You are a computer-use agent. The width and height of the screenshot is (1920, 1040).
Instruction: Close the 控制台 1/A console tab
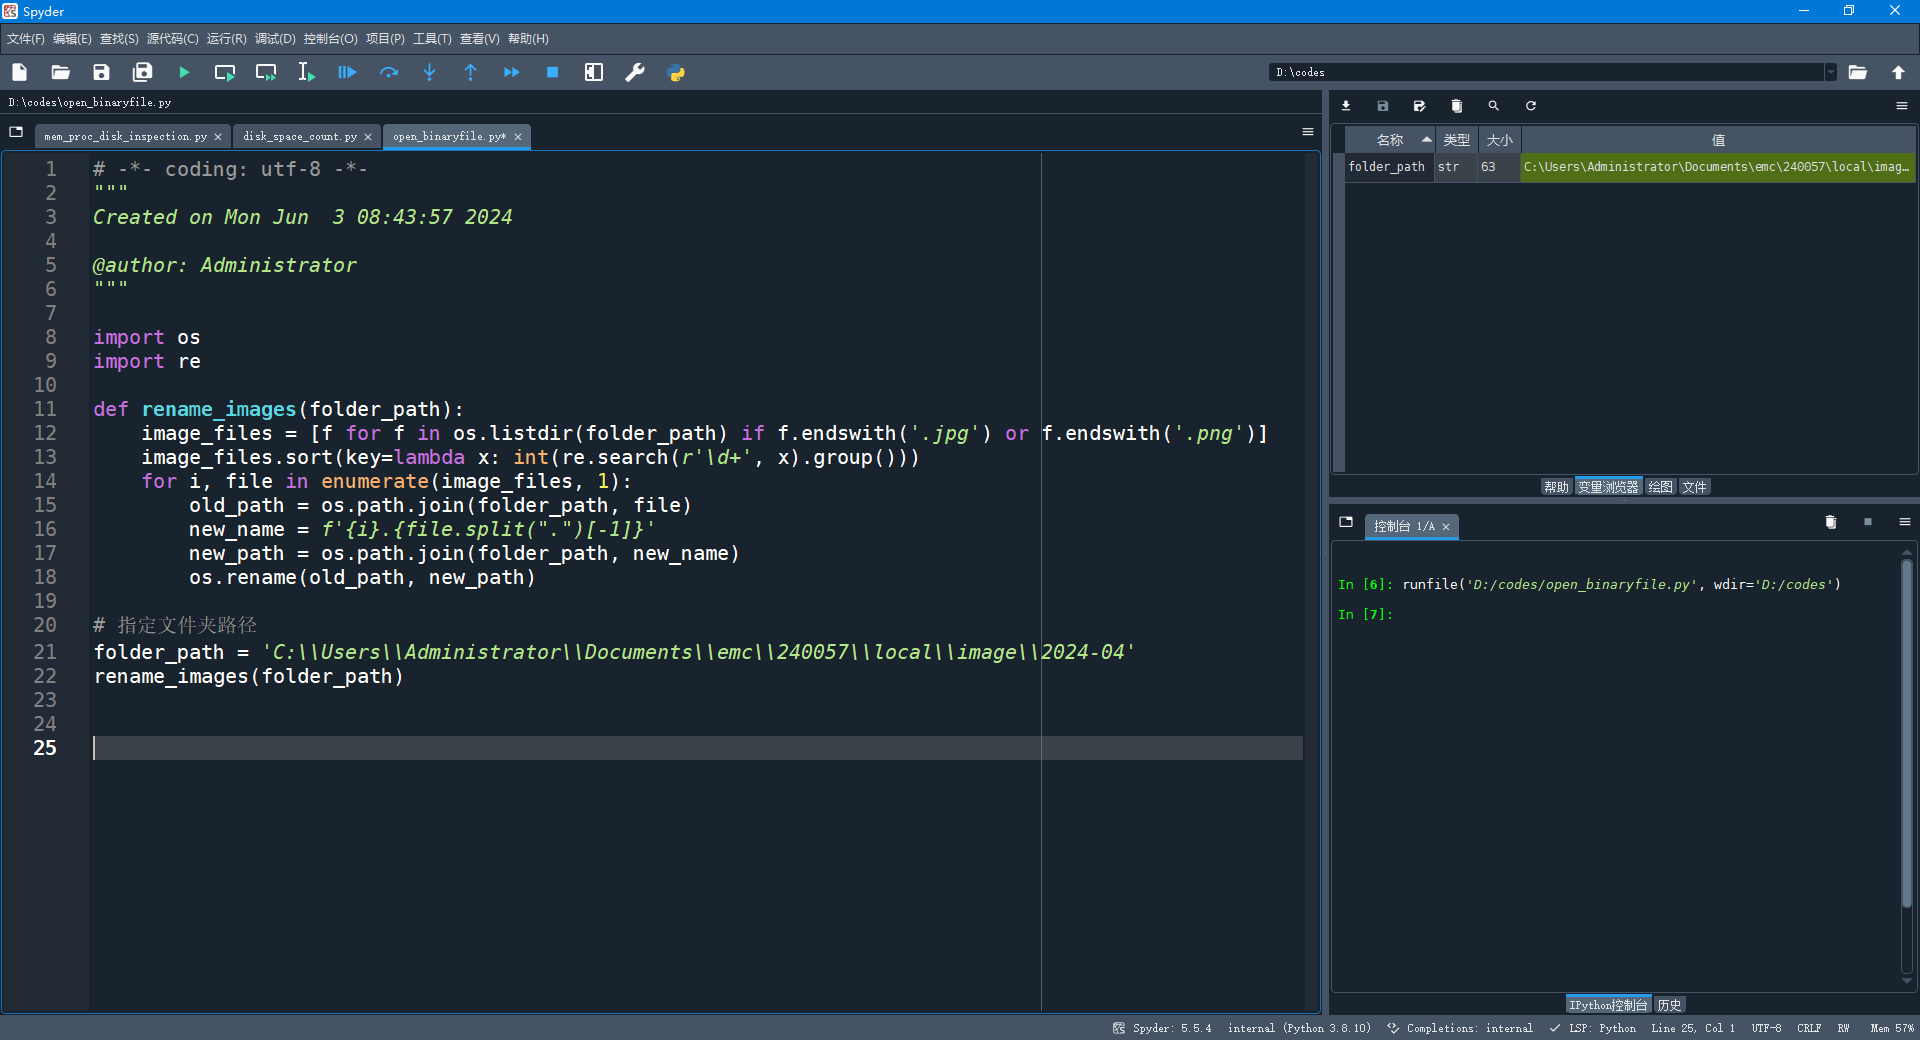click(x=1446, y=527)
